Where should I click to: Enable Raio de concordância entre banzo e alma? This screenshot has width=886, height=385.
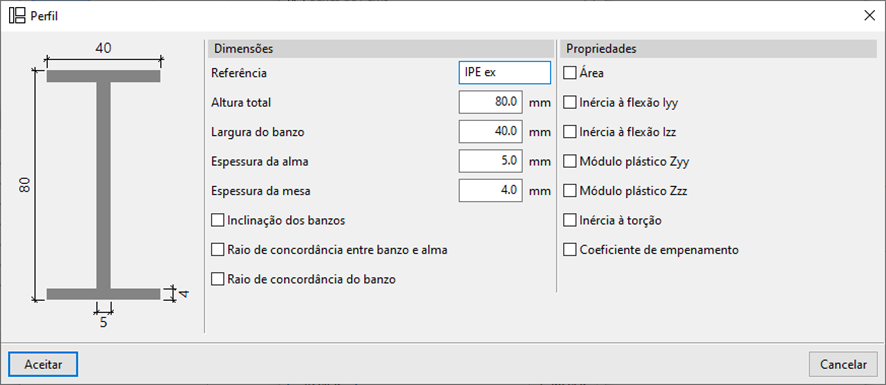pyautogui.click(x=217, y=249)
